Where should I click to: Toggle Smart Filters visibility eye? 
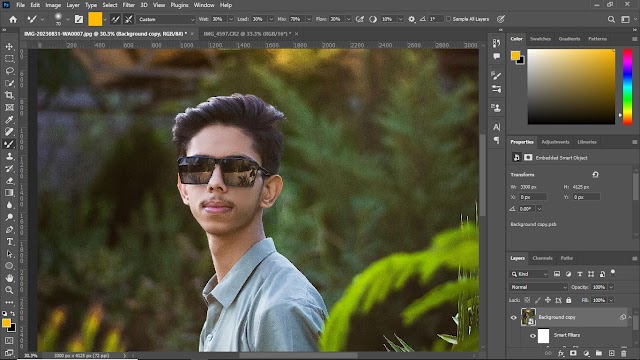(x=533, y=336)
